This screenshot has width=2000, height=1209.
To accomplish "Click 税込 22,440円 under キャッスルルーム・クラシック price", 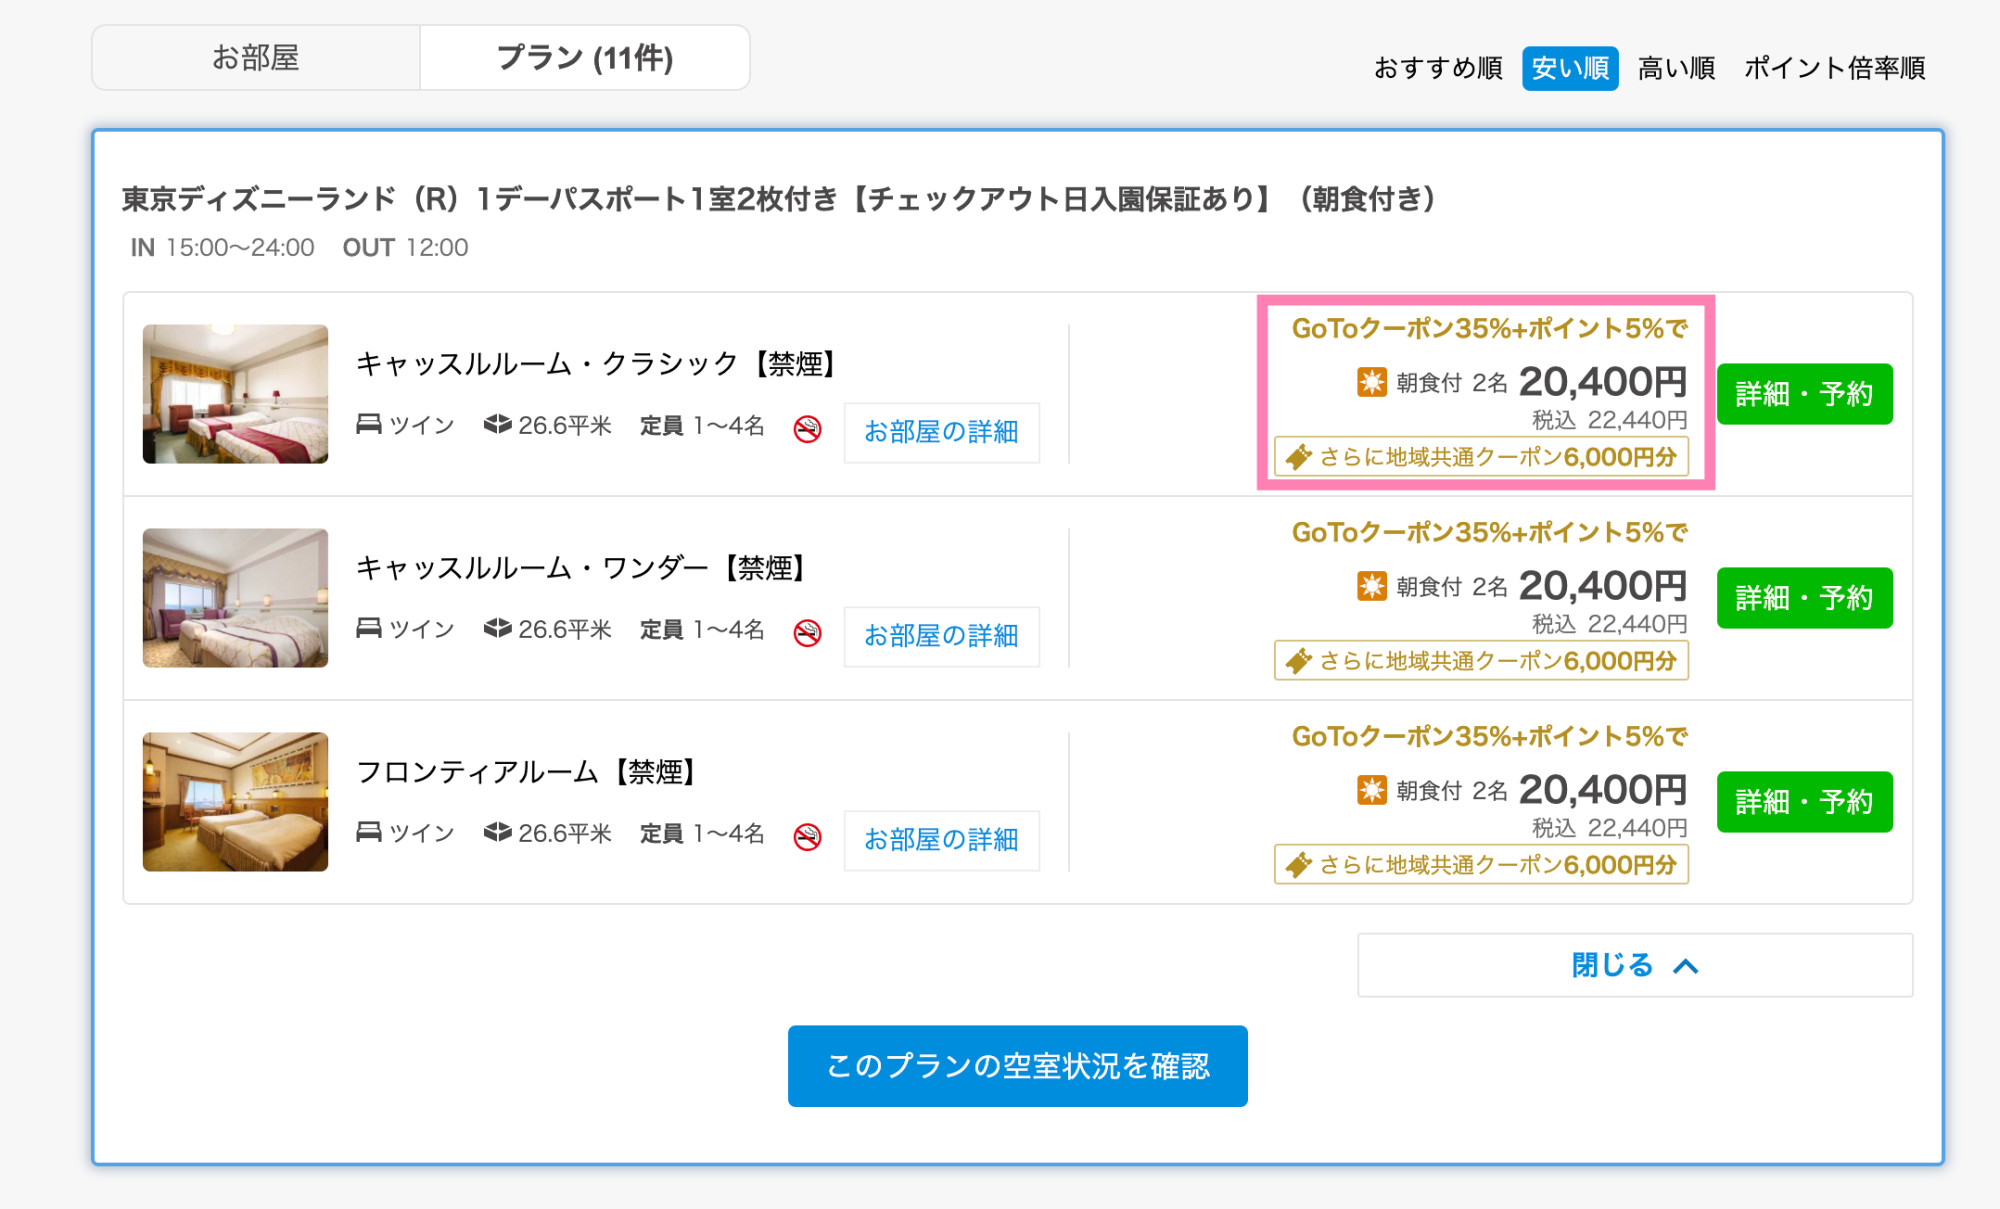I will tap(1610, 420).
